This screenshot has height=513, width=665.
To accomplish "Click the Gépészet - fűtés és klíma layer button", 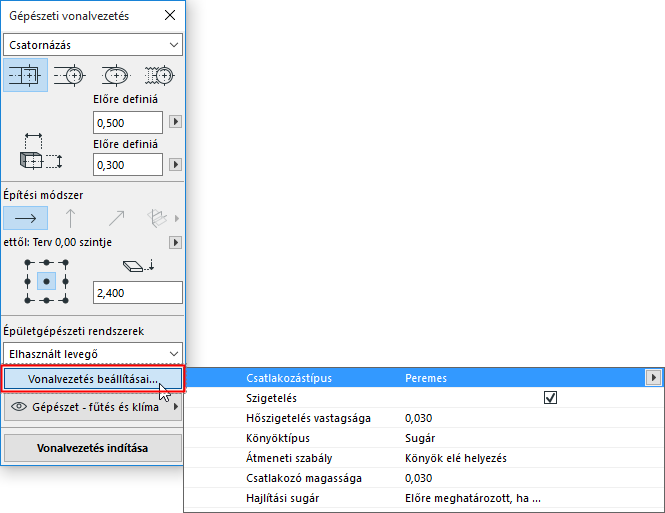I will point(93,407).
